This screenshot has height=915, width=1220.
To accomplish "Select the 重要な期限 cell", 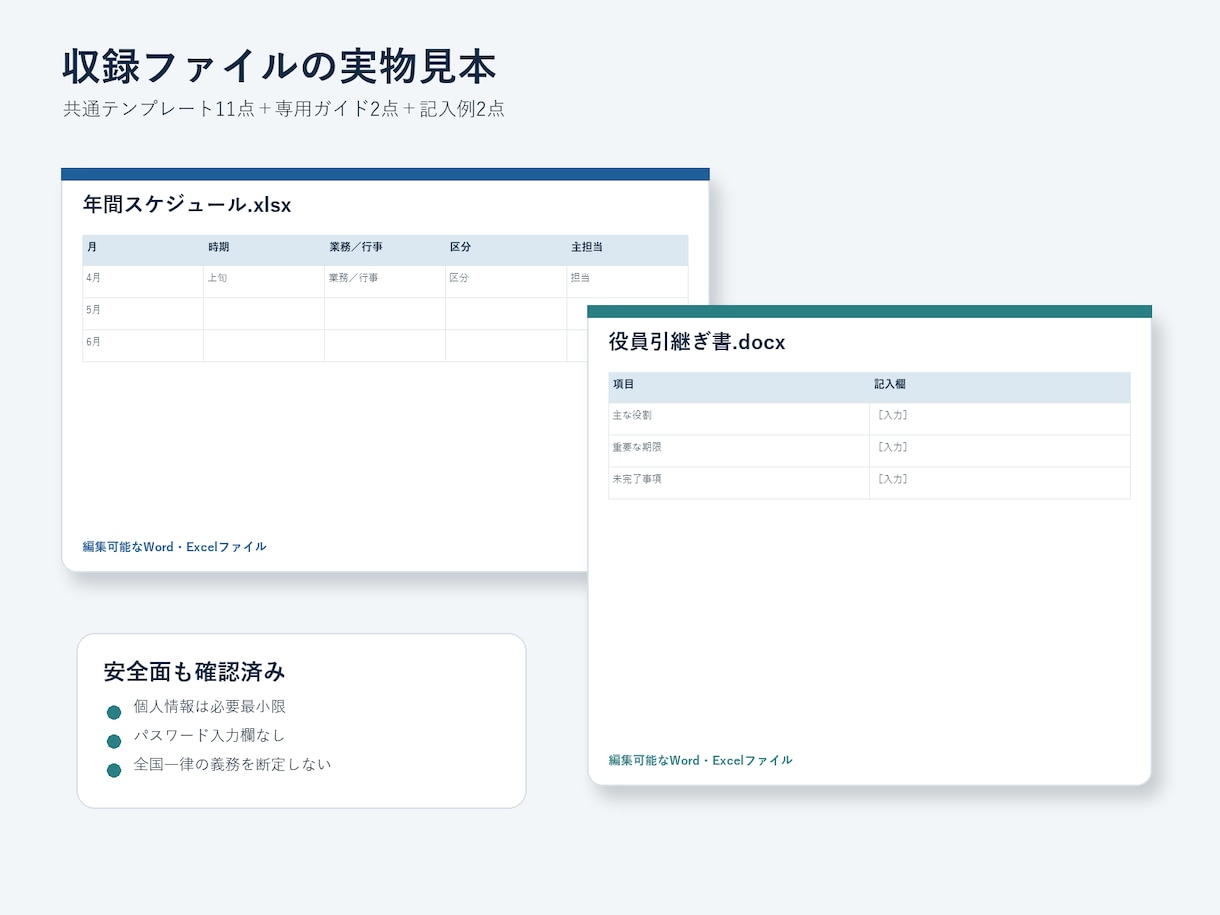I will 739,451.
